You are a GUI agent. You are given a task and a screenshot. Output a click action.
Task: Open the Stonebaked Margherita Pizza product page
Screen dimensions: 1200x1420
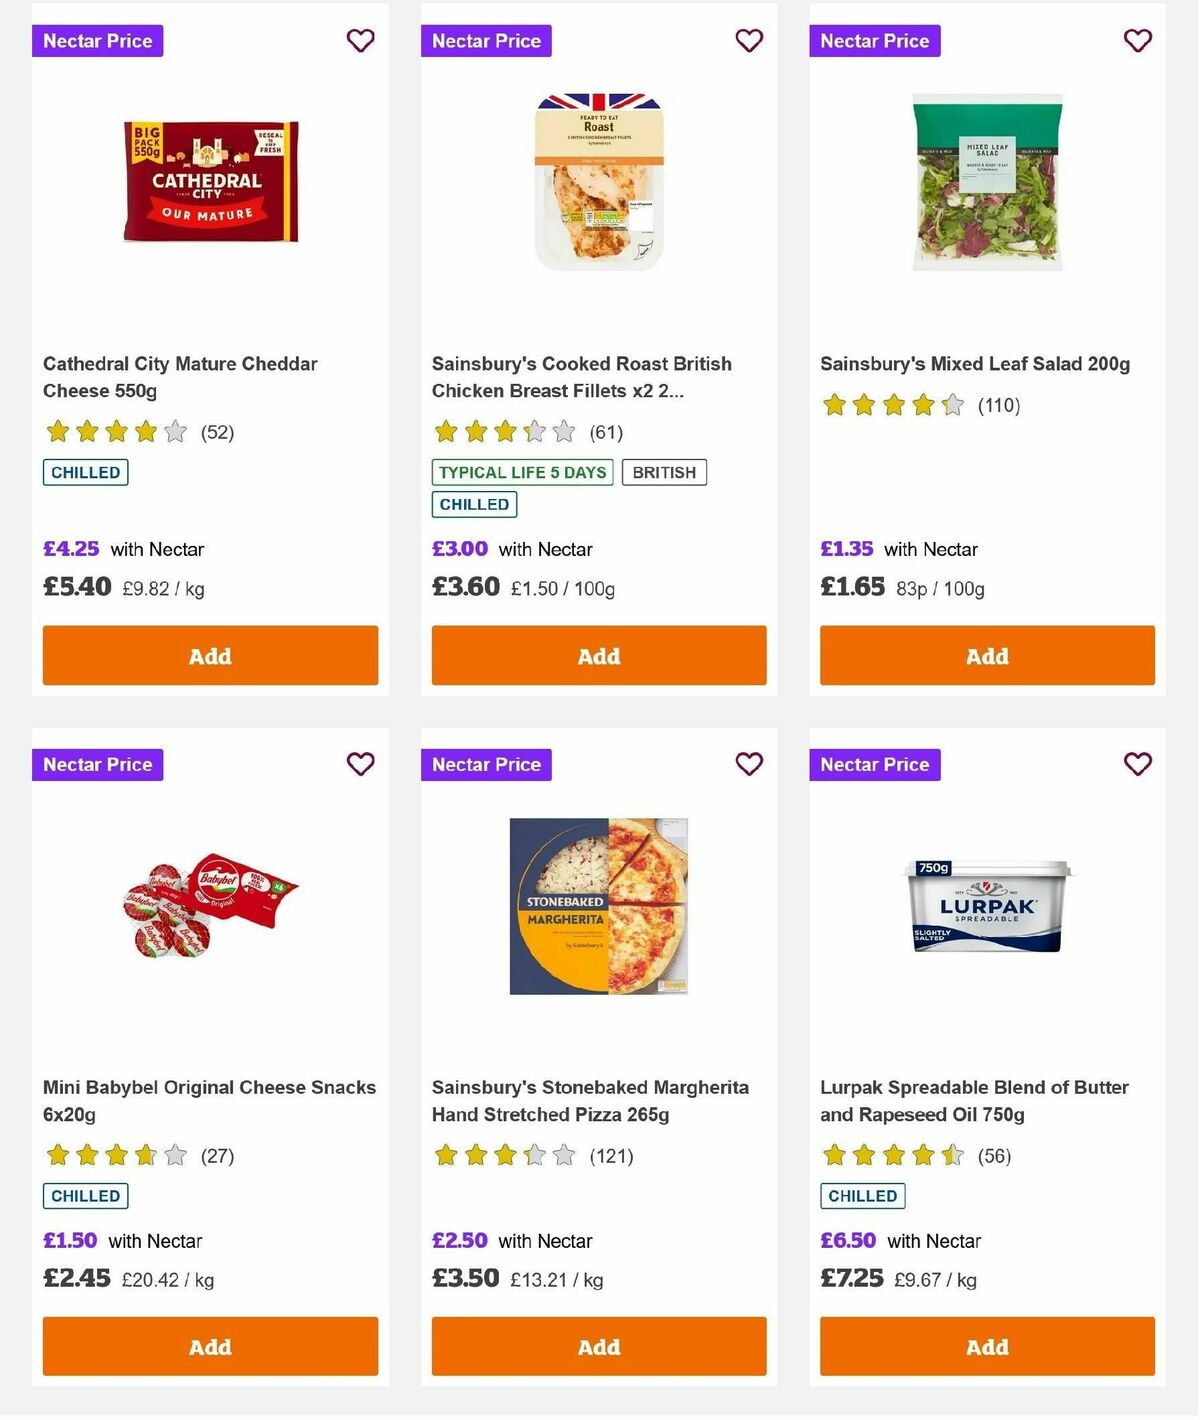(589, 1100)
